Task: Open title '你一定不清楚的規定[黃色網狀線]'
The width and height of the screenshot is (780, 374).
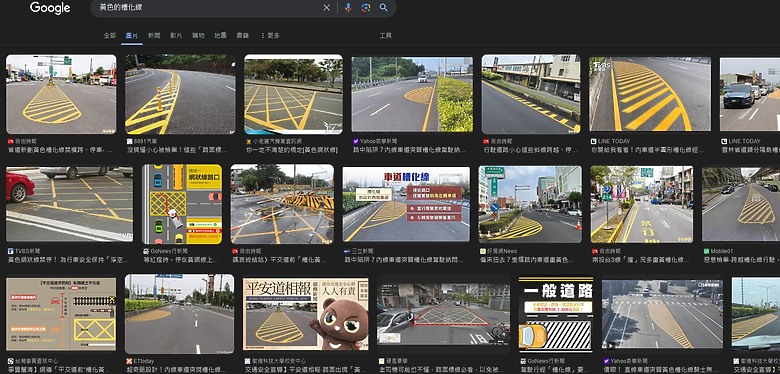Action: (292, 150)
